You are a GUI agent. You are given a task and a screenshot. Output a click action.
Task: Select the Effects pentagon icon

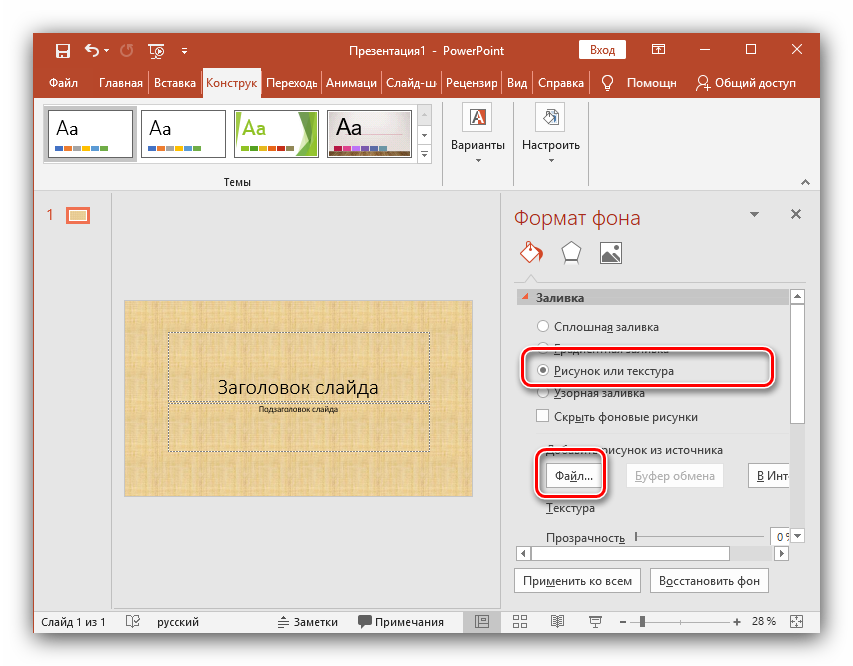[x=571, y=253]
